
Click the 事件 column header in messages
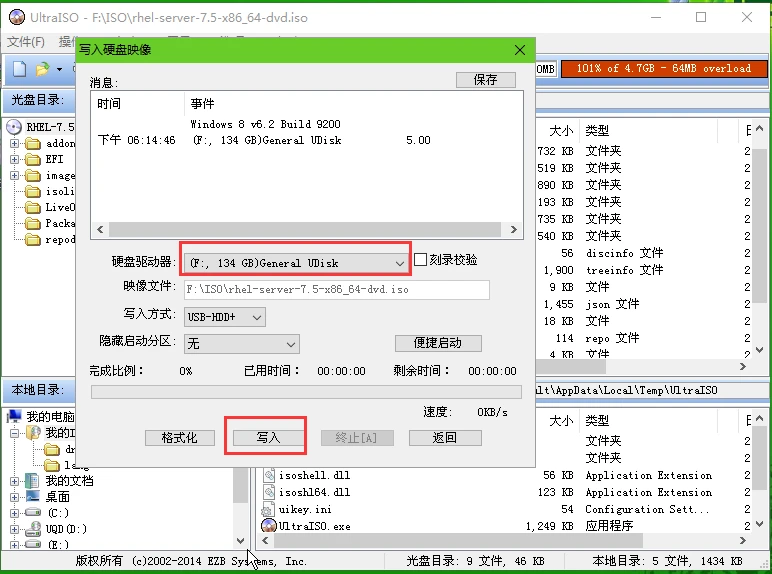202,103
